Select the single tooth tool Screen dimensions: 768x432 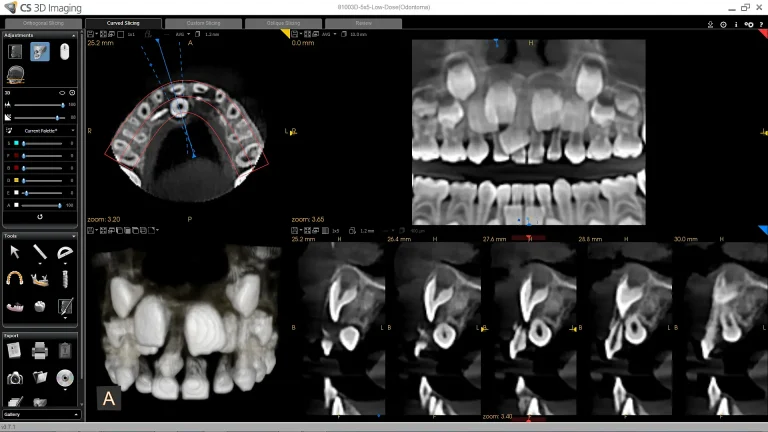click(x=40, y=307)
